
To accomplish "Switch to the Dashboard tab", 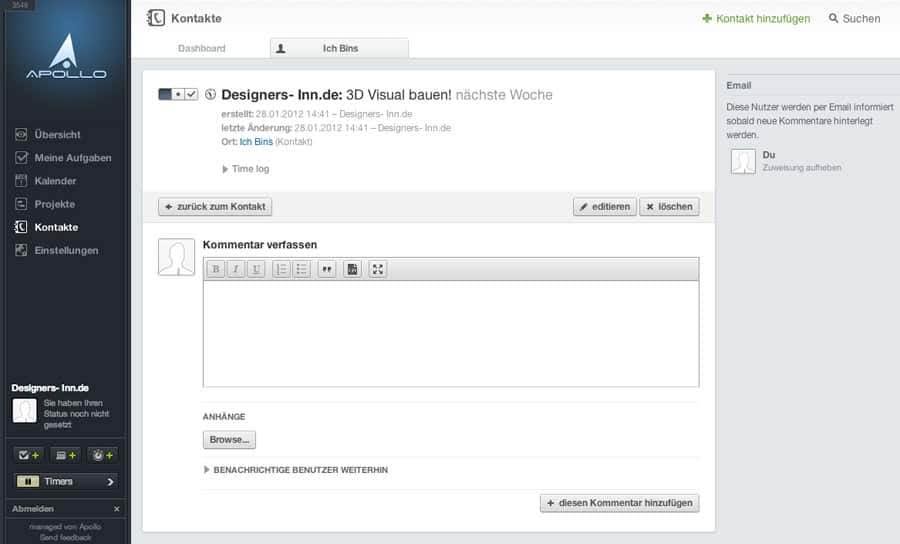I will pos(201,48).
